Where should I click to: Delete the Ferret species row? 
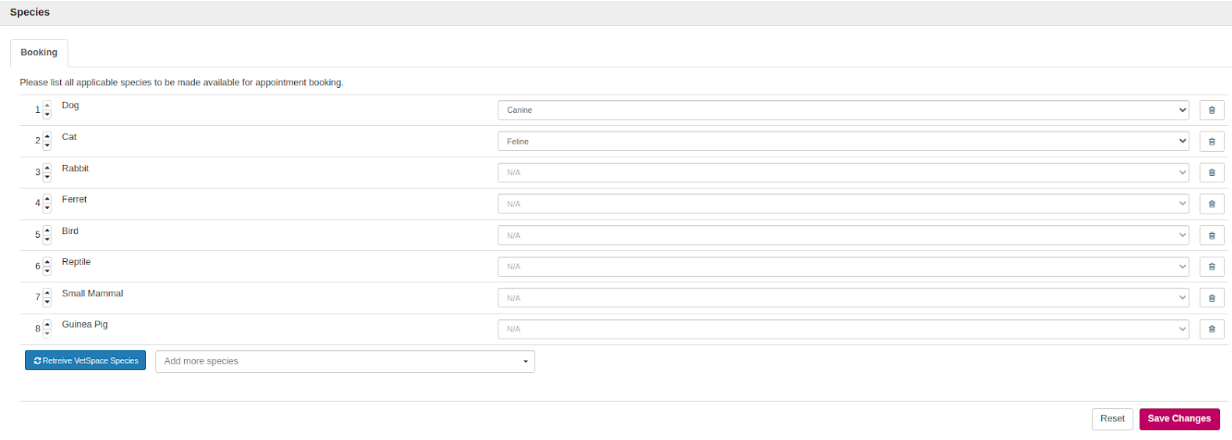[1211, 204]
